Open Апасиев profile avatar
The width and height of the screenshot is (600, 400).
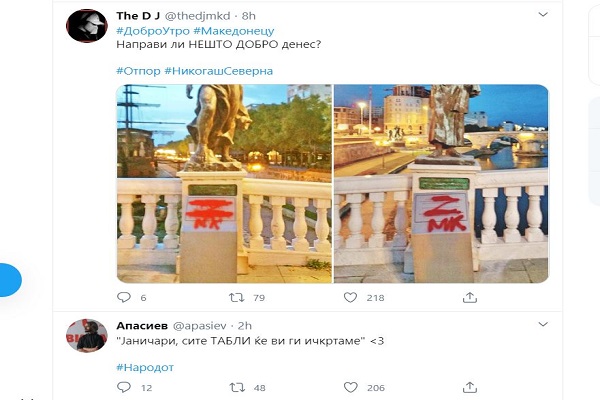(87, 335)
